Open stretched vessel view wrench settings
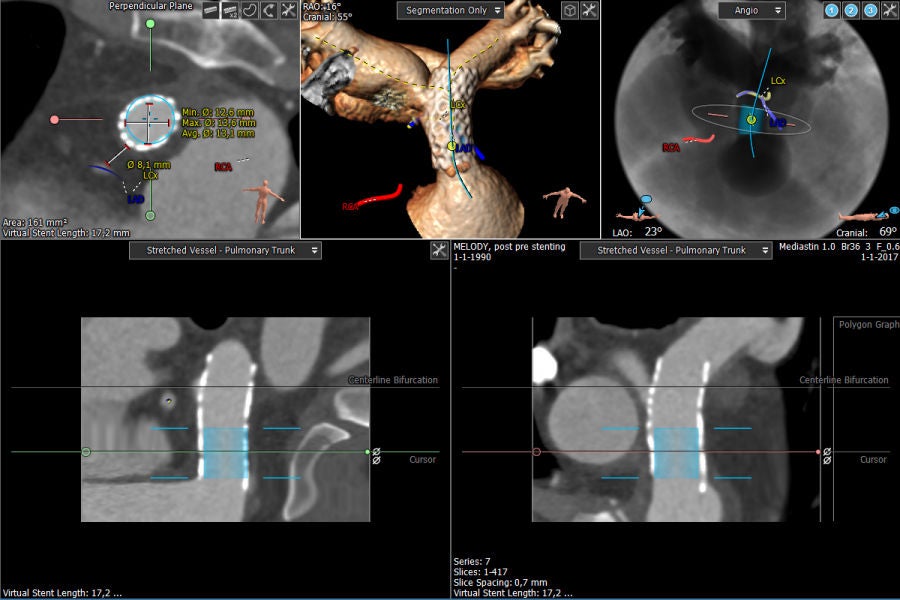The height and width of the screenshot is (600, 900). [x=439, y=250]
